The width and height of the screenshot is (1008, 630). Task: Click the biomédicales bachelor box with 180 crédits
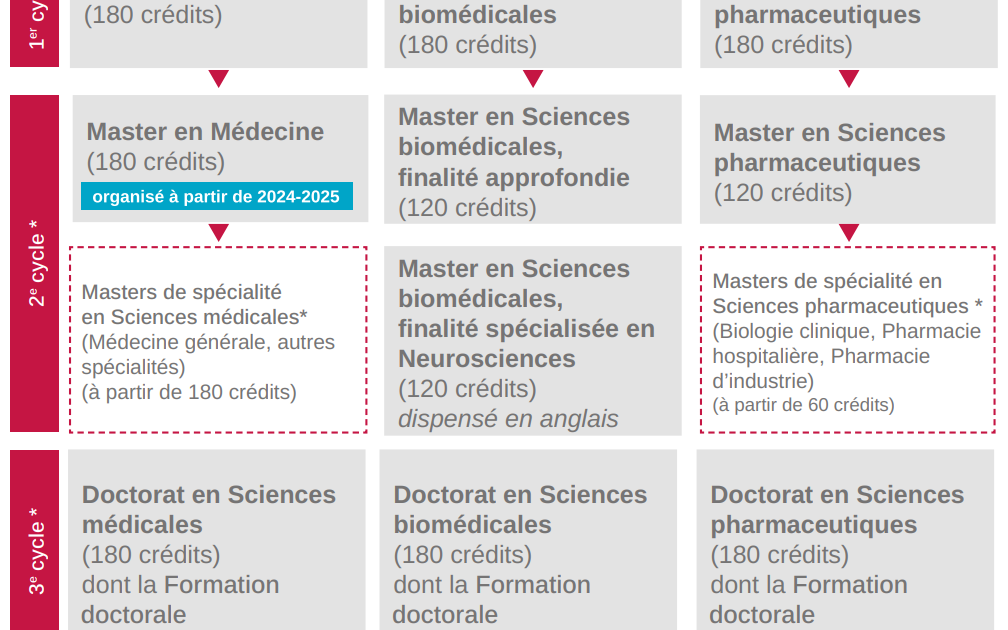532,33
